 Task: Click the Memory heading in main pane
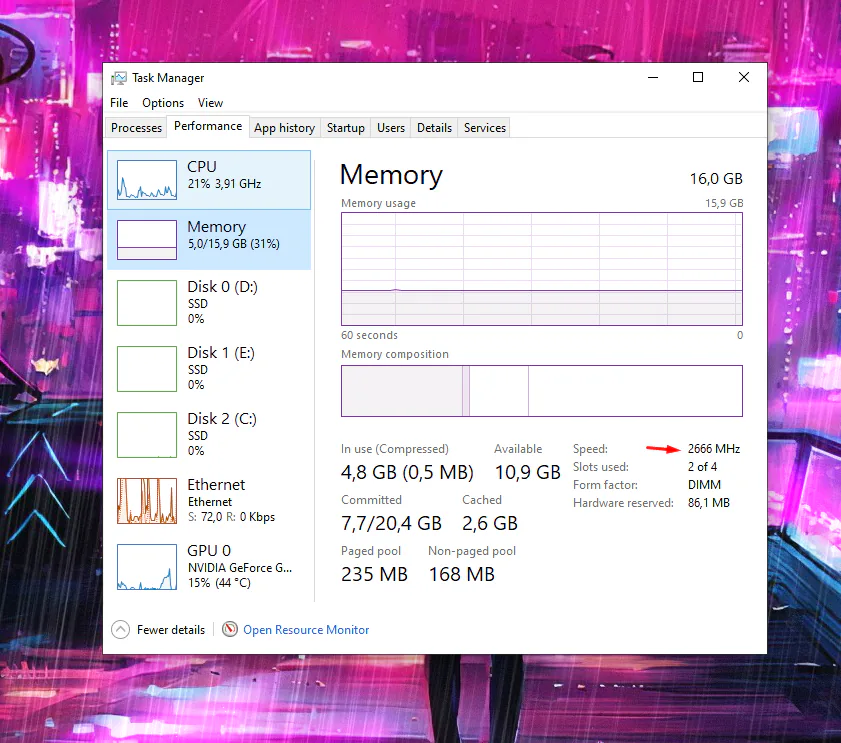(392, 175)
